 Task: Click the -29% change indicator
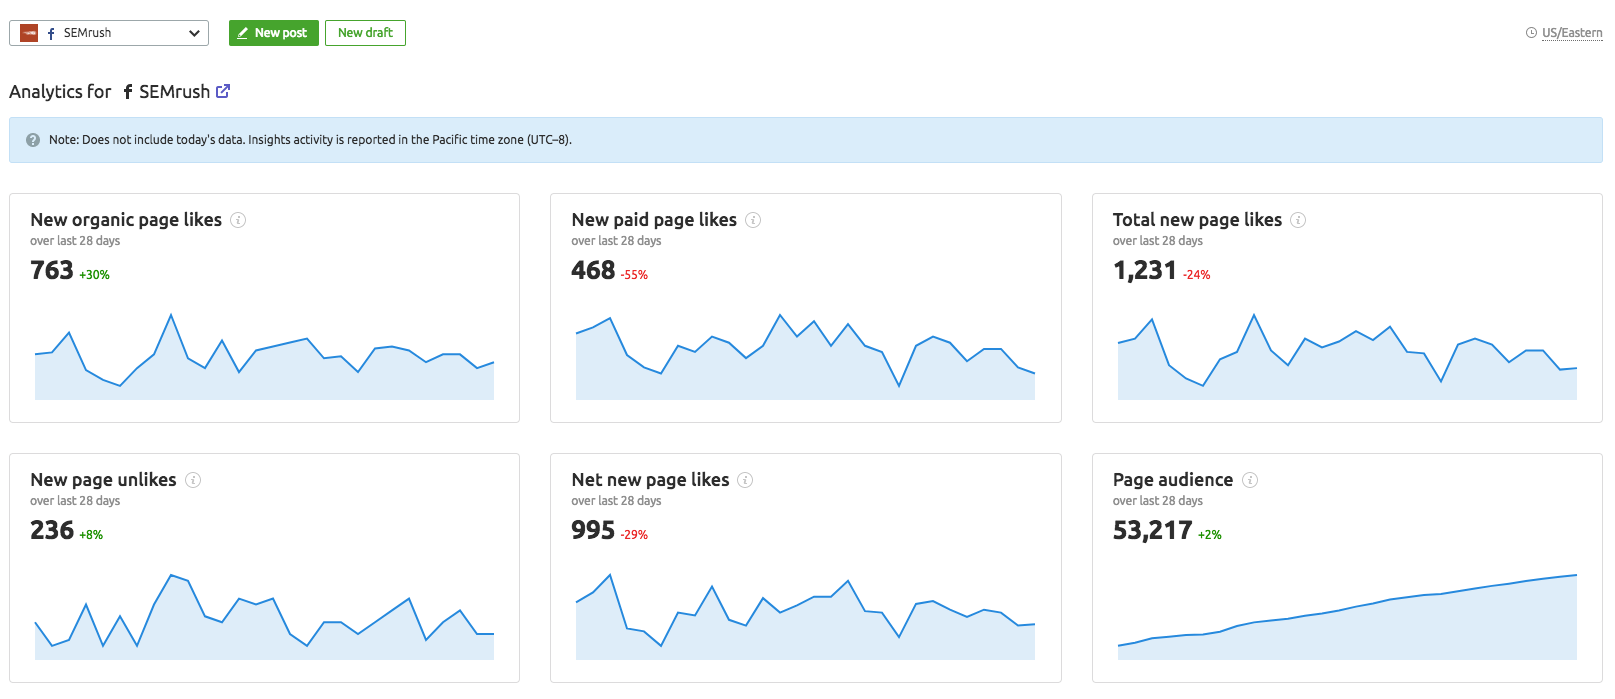pyautogui.click(x=634, y=535)
